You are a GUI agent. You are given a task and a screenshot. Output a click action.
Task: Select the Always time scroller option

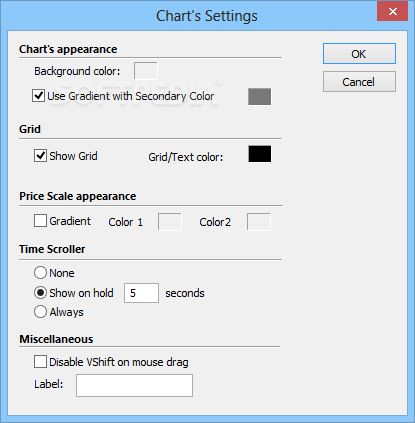(40, 312)
